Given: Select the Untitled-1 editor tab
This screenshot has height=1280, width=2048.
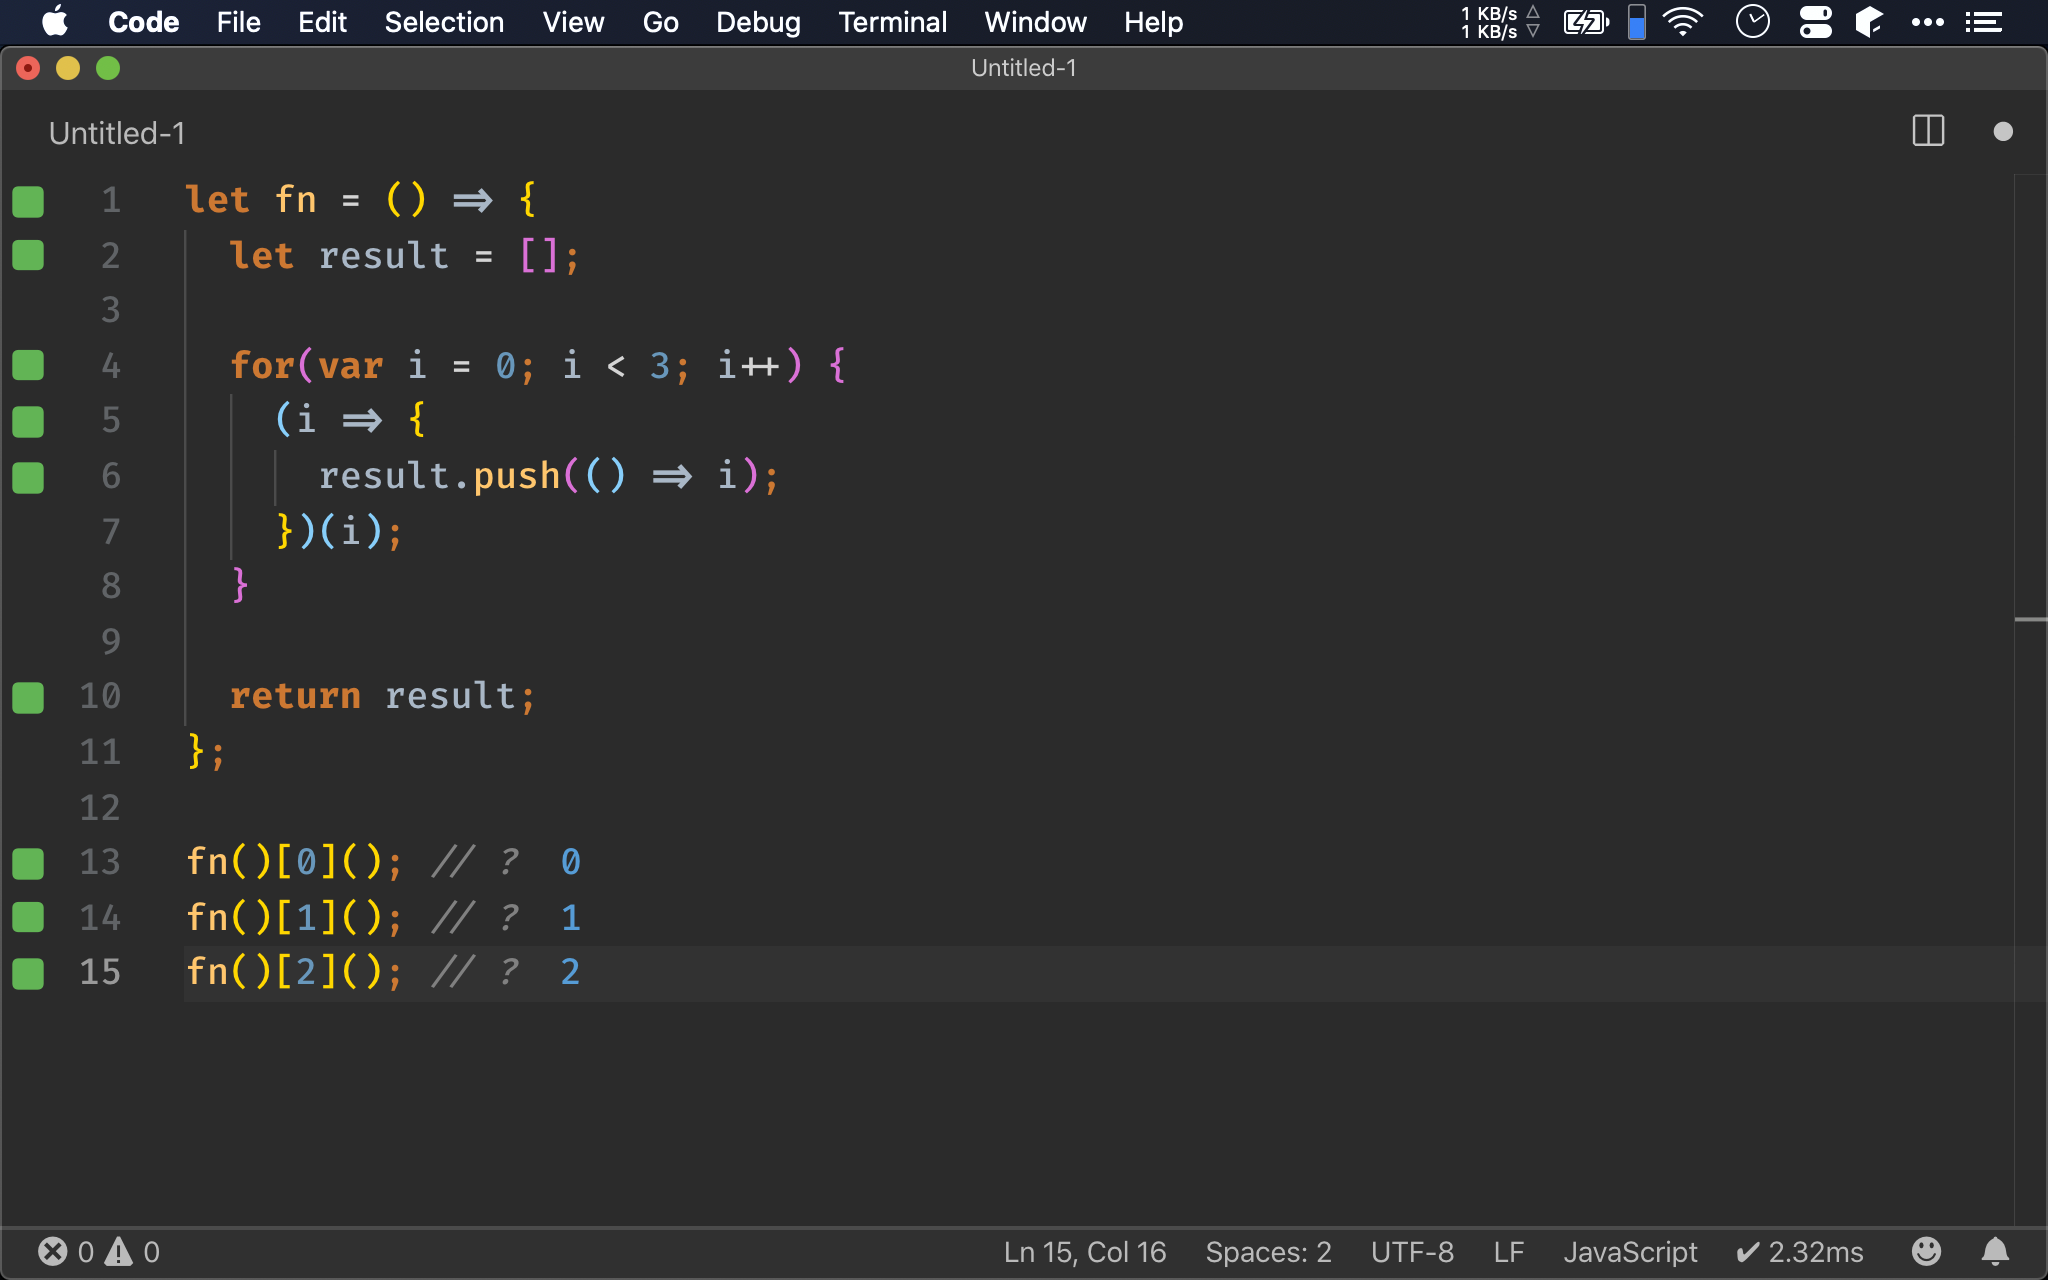Looking at the screenshot, I should [117, 133].
